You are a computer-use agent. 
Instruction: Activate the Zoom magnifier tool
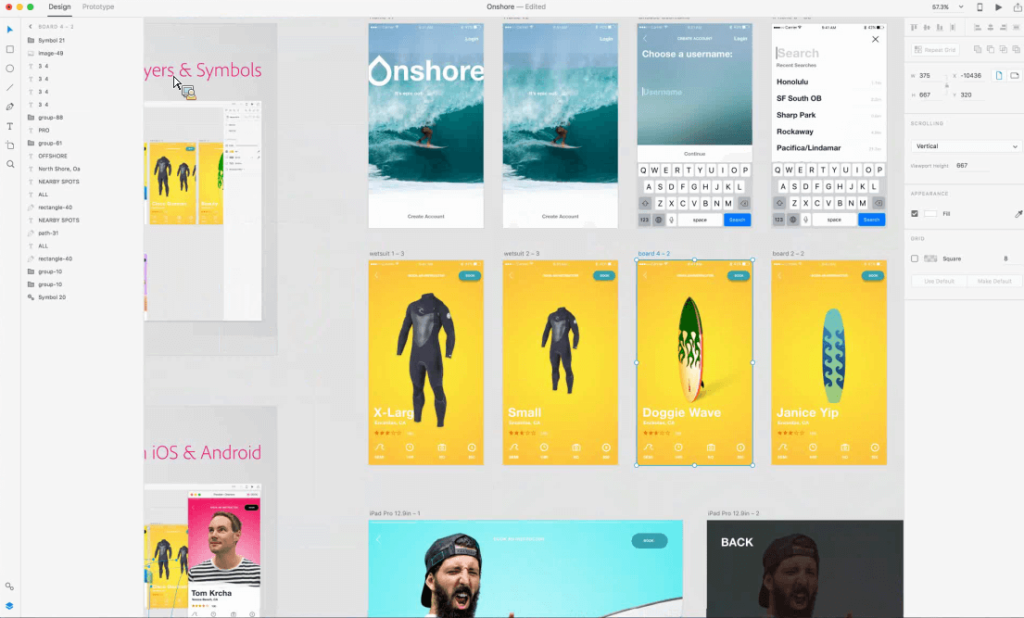point(10,164)
